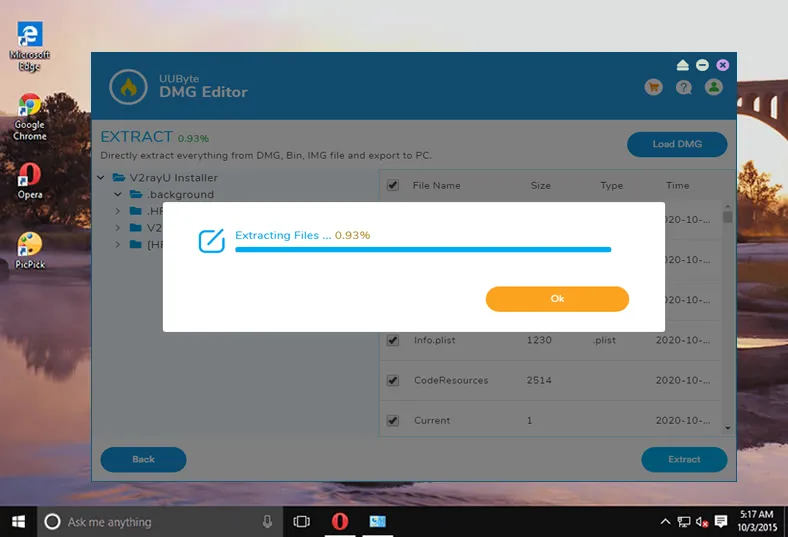Viewport: 788px width, 537px height.
Task: Open DMG Editor taskbar app icon
Action: [x=377, y=521]
